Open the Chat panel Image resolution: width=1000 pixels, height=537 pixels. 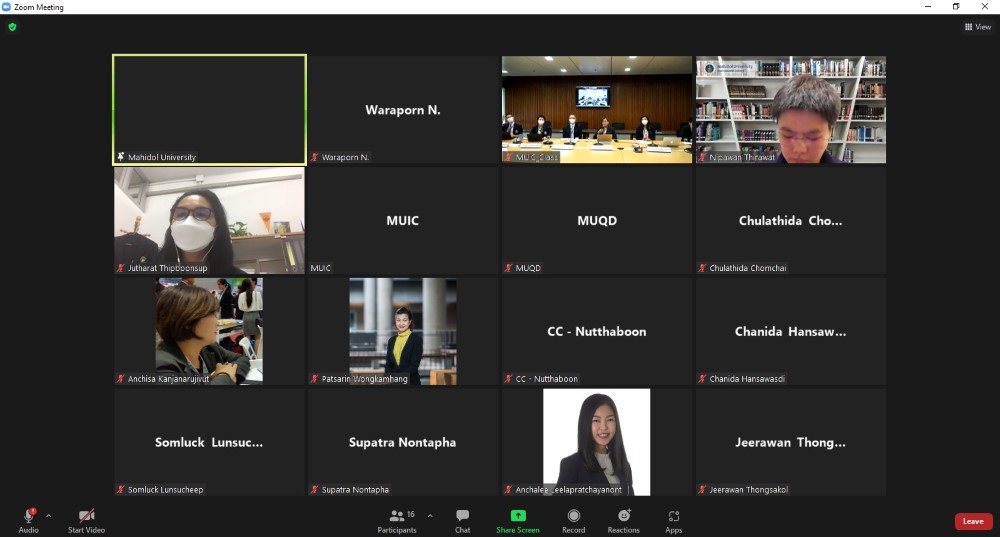point(462,518)
